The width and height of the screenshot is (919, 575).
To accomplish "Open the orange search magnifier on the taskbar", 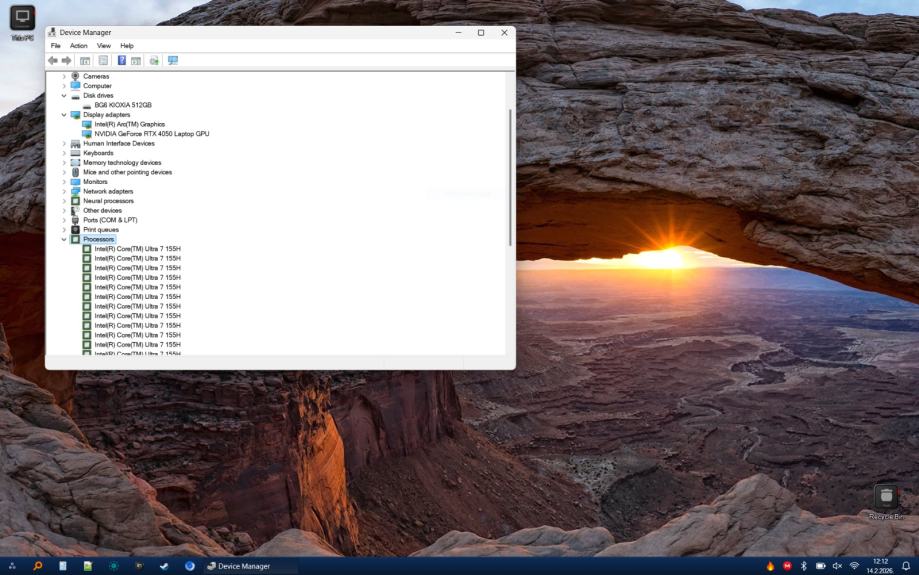I will pos(38,566).
